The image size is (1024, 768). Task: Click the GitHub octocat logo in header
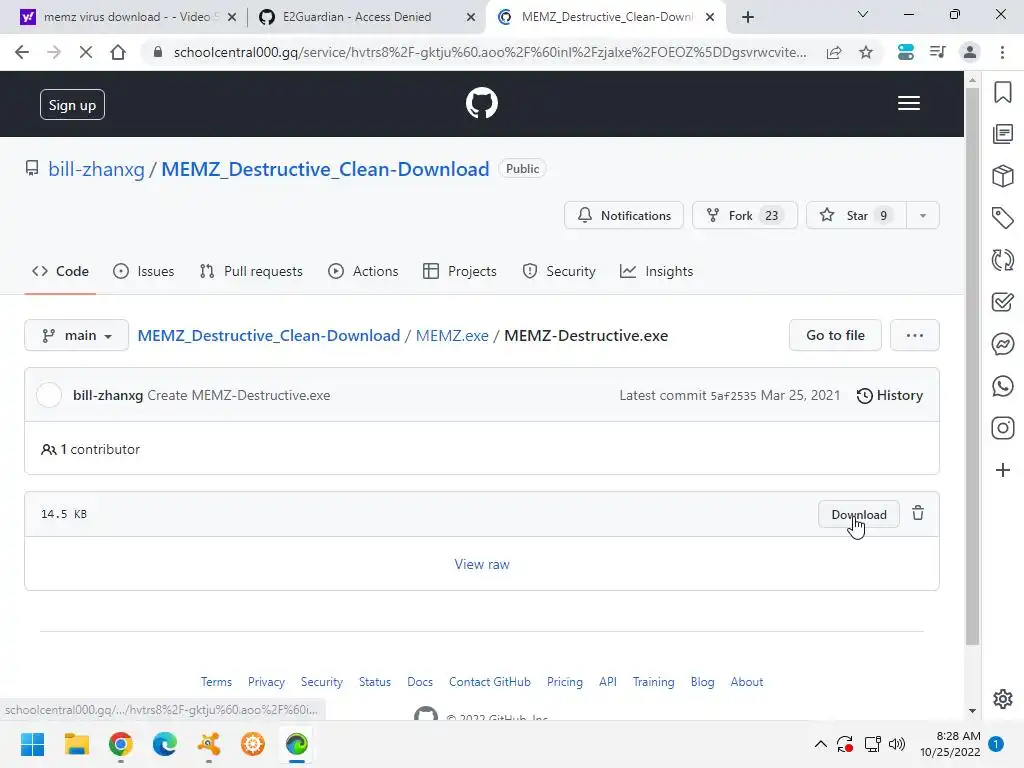pos(482,103)
